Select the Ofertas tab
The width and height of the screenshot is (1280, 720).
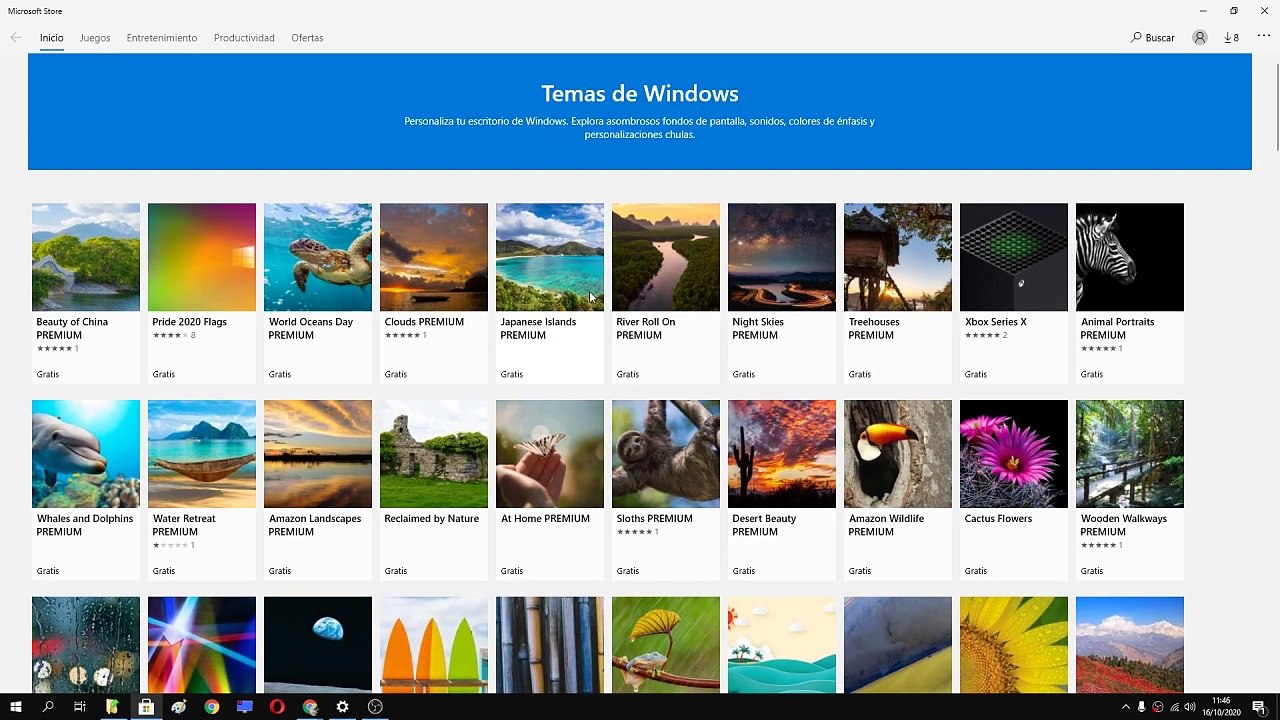307,38
